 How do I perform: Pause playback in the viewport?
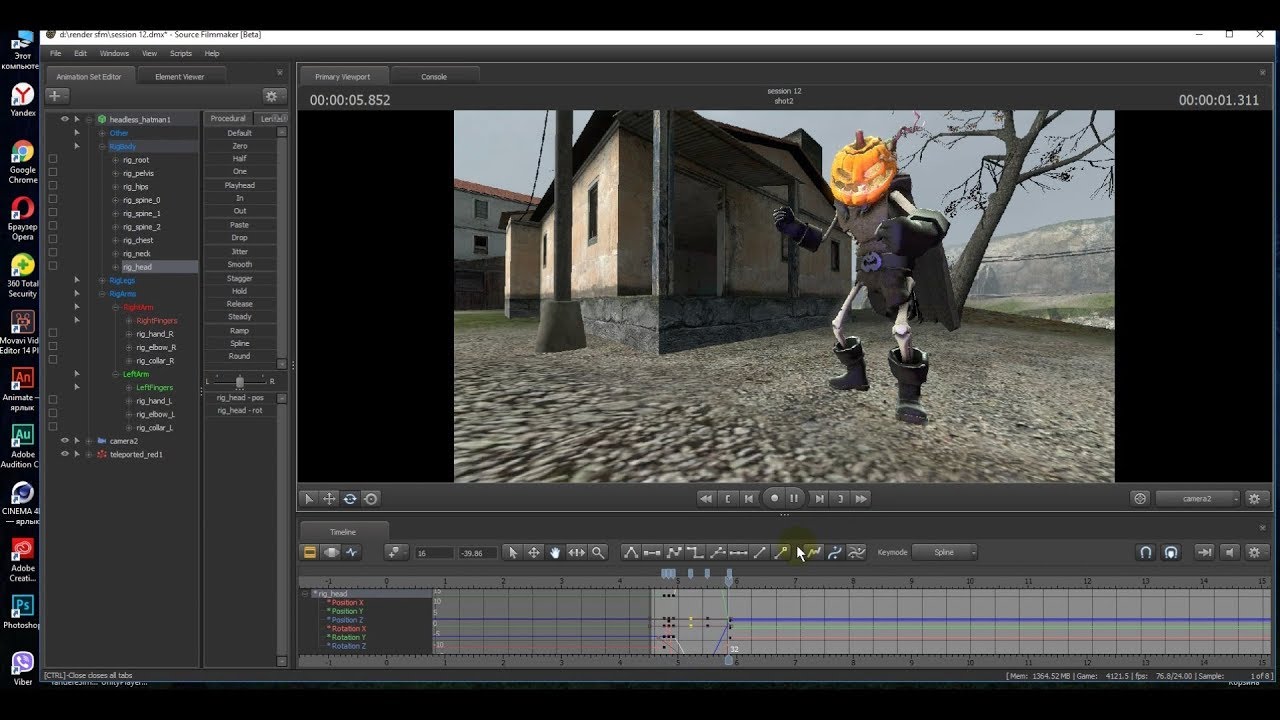pyautogui.click(x=794, y=498)
